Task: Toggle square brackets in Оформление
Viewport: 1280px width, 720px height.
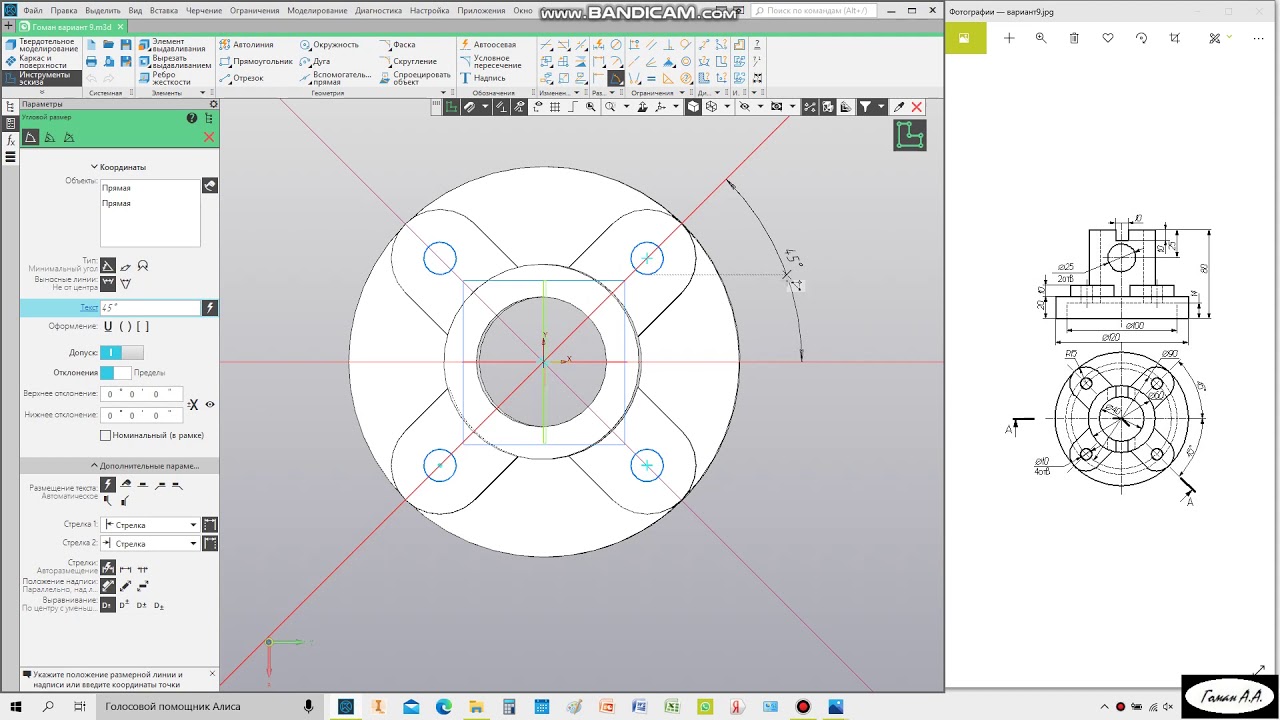Action: coord(142,326)
